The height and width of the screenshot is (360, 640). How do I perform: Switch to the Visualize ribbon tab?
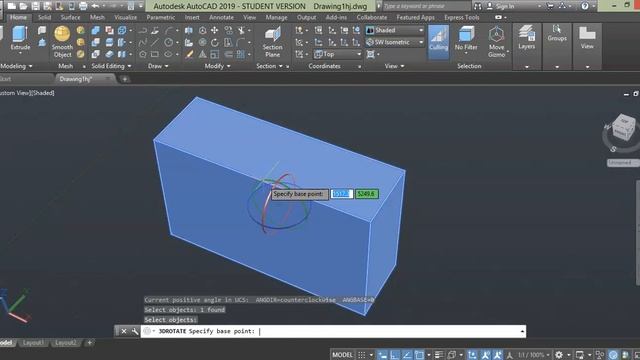(125, 18)
